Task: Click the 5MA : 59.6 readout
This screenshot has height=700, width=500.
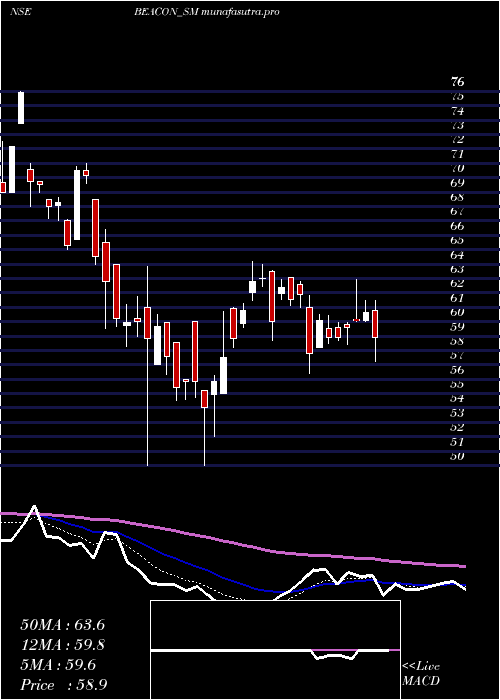Action: pos(58,665)
